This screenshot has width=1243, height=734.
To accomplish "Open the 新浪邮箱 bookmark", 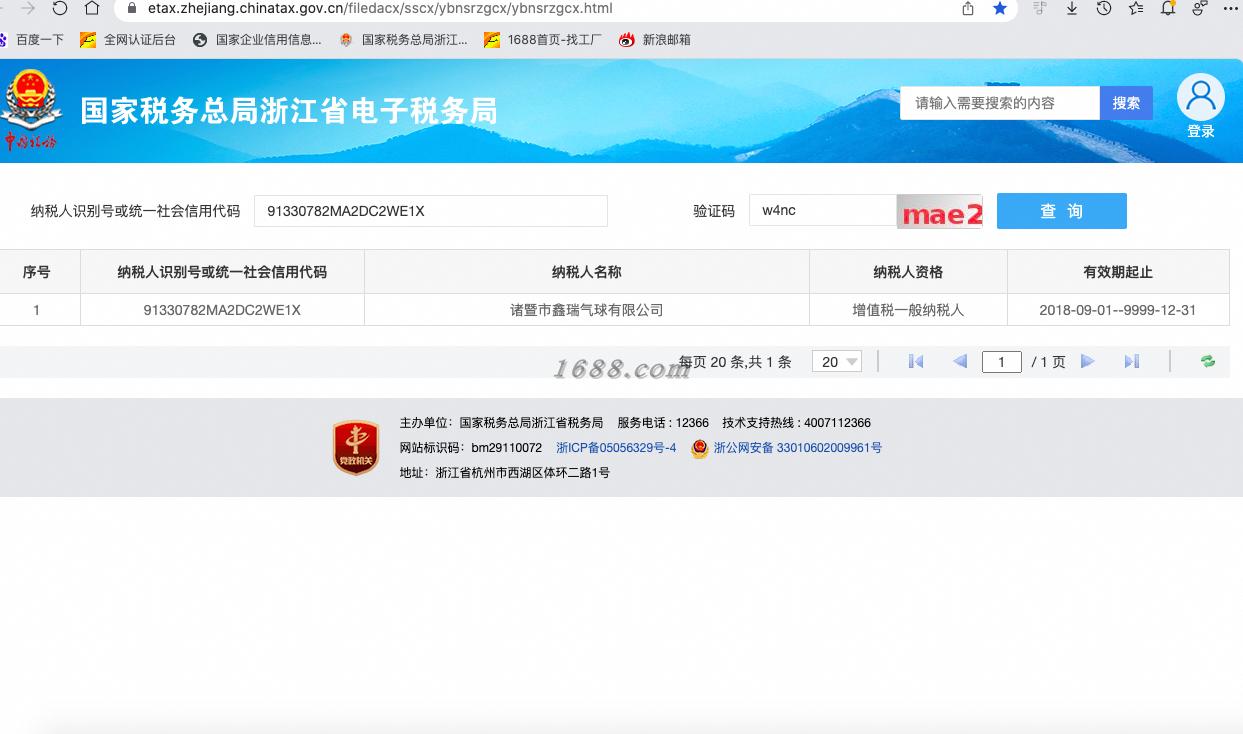I will [655, 40].
